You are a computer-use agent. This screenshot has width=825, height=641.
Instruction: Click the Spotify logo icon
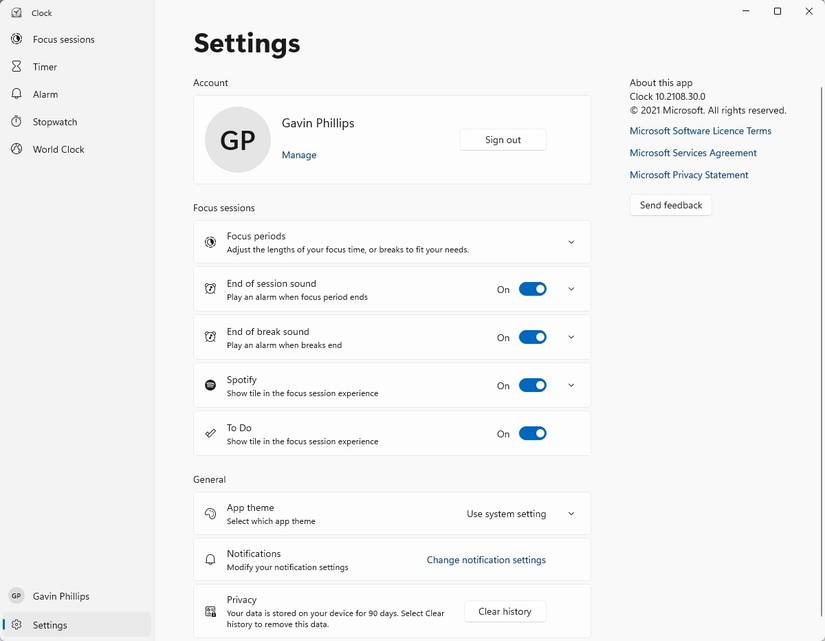click(210, 385)
